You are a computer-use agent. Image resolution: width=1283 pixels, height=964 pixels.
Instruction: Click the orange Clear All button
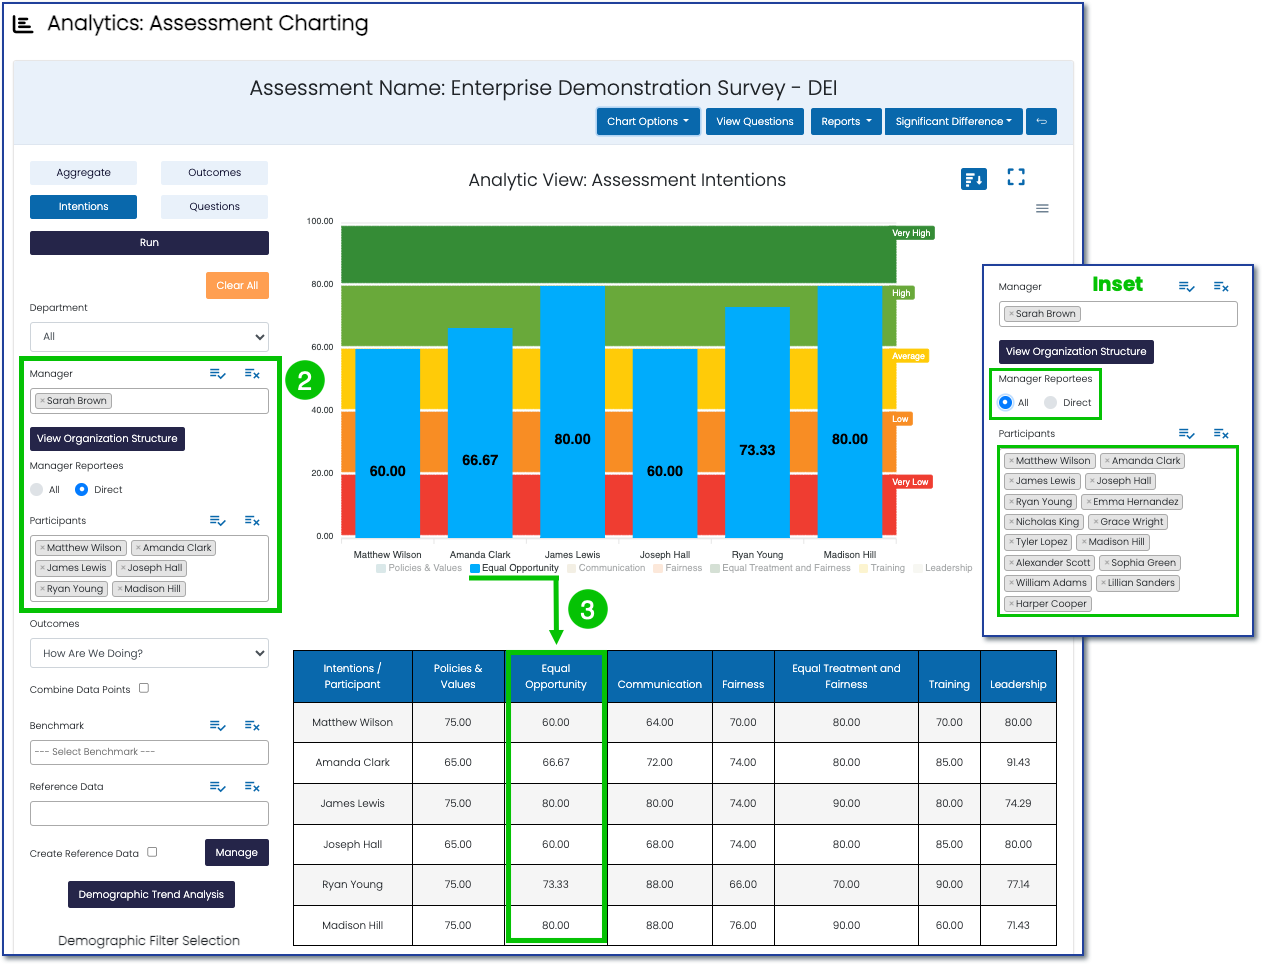point(237,285)
